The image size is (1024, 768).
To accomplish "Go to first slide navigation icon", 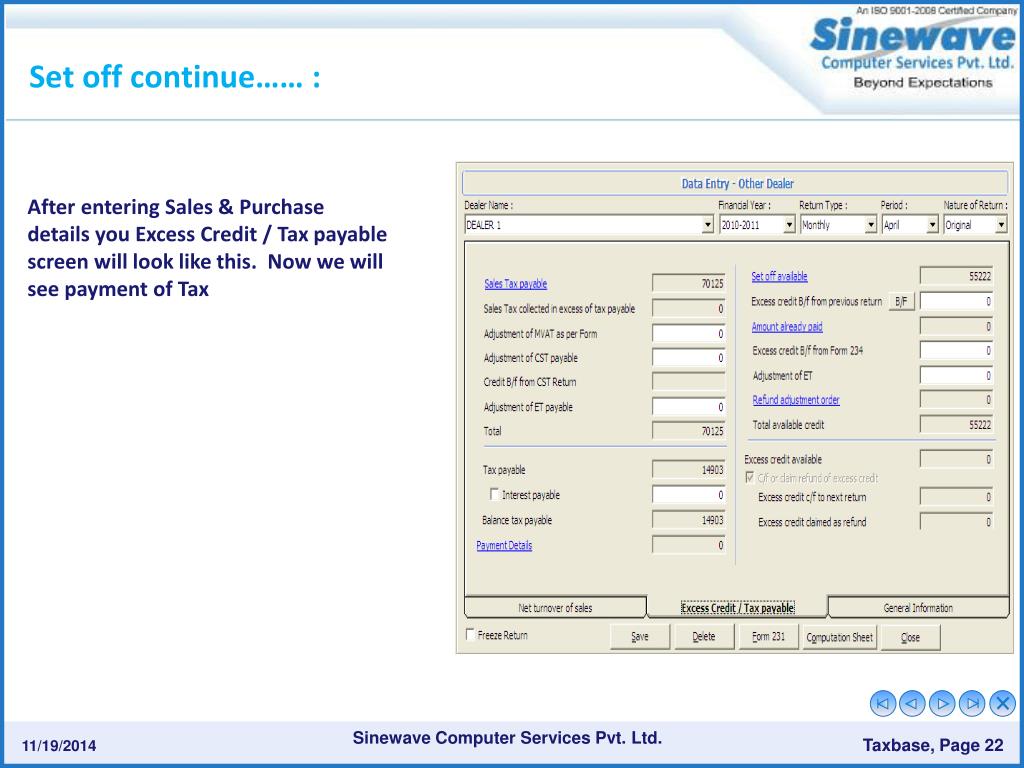I will click(x=883, y=703).
